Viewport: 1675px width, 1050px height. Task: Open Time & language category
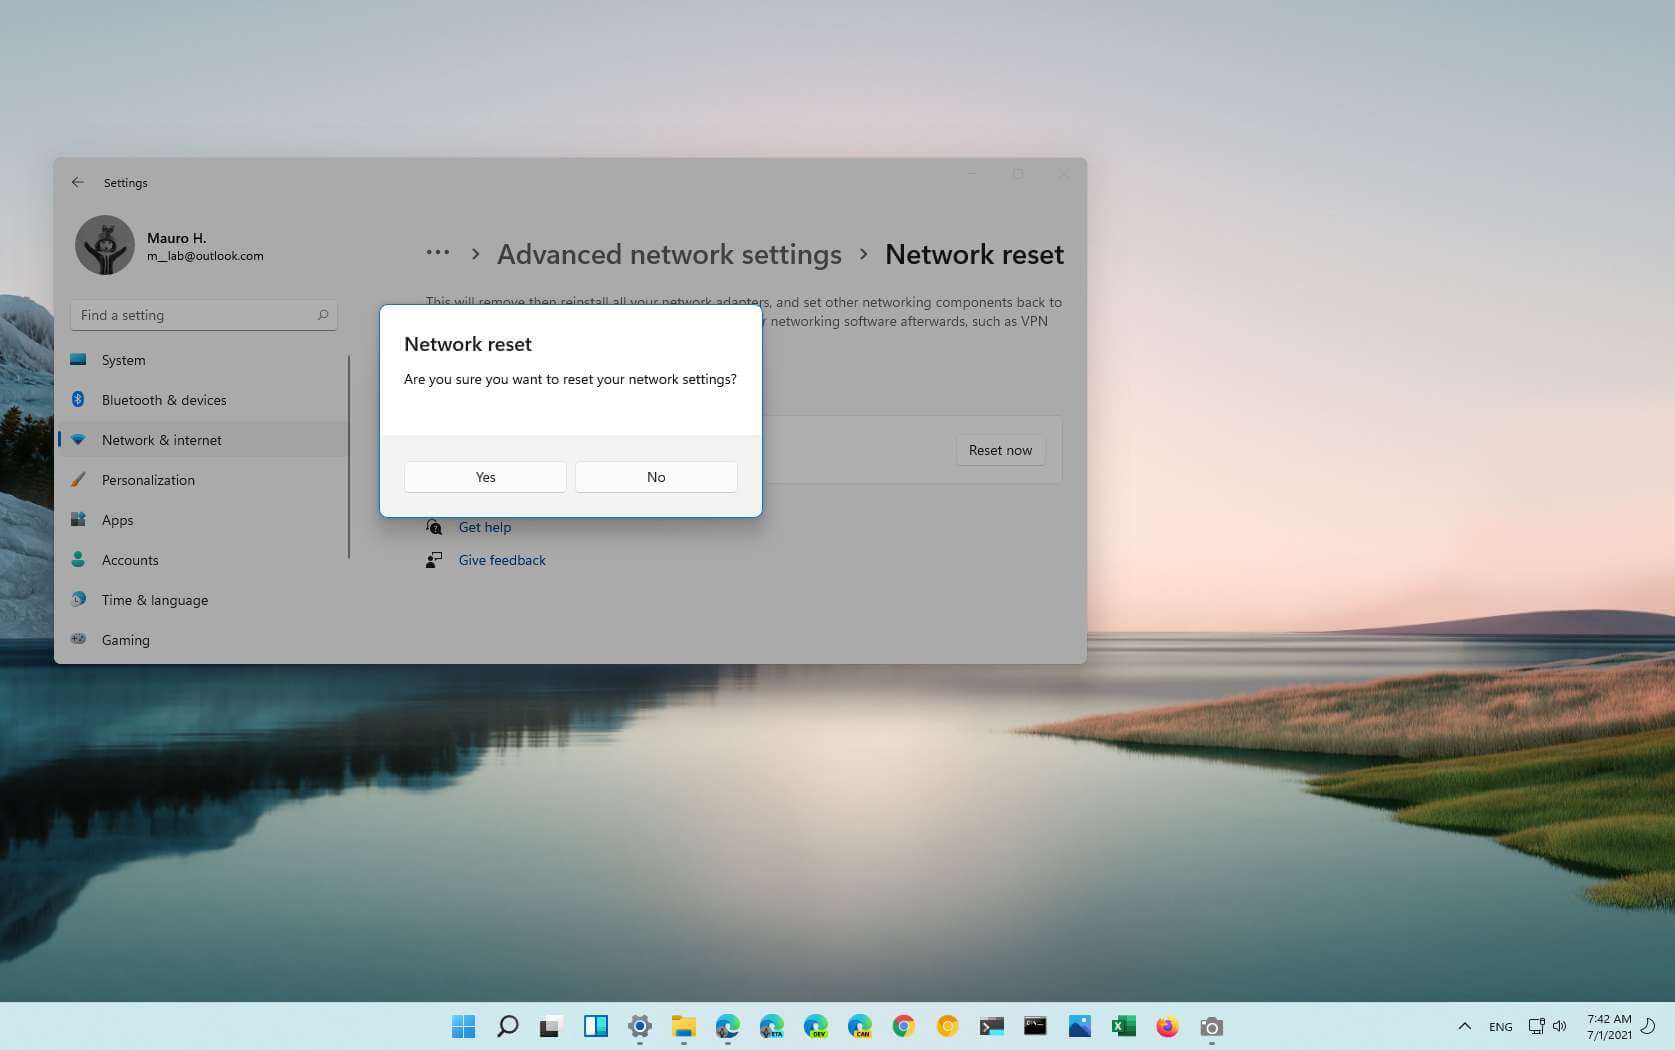[x=204, y=600]
